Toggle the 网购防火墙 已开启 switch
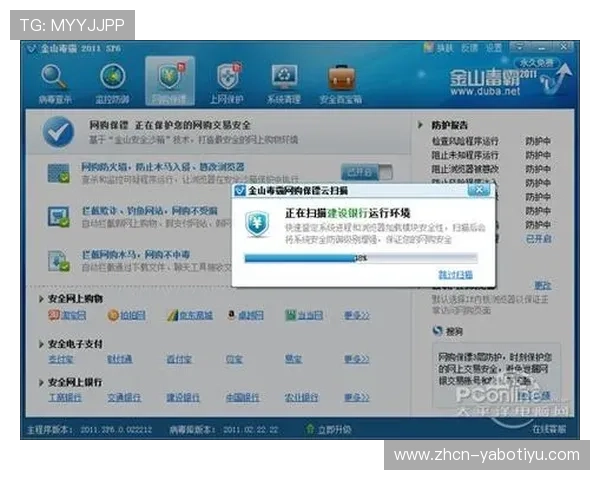This screenshot has height=480, width=600. coord(367,172)
